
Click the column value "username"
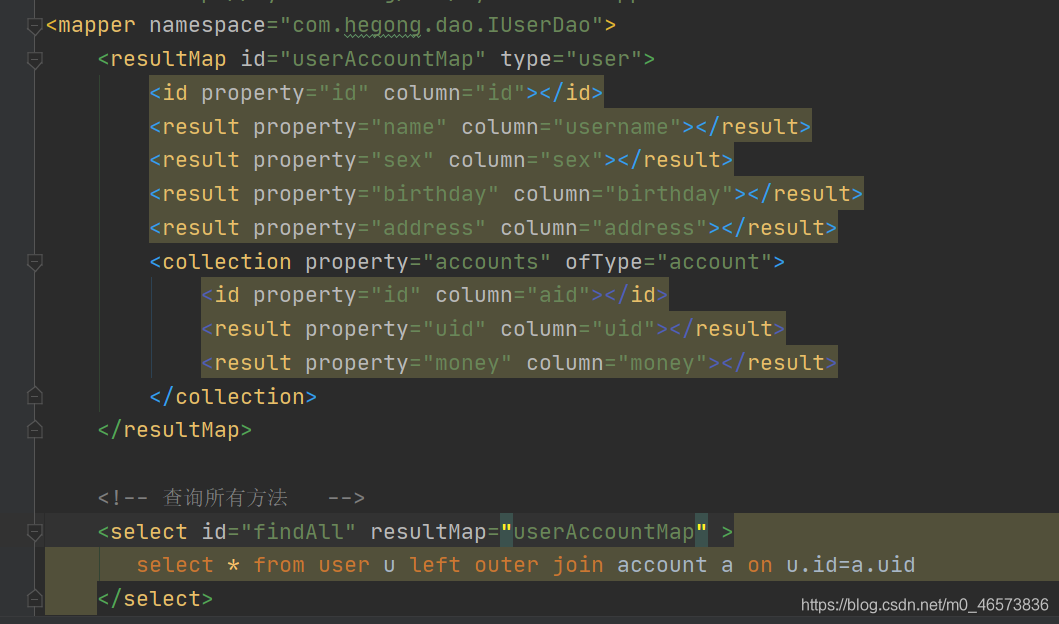pyautogui.click(x=617, y=127)
